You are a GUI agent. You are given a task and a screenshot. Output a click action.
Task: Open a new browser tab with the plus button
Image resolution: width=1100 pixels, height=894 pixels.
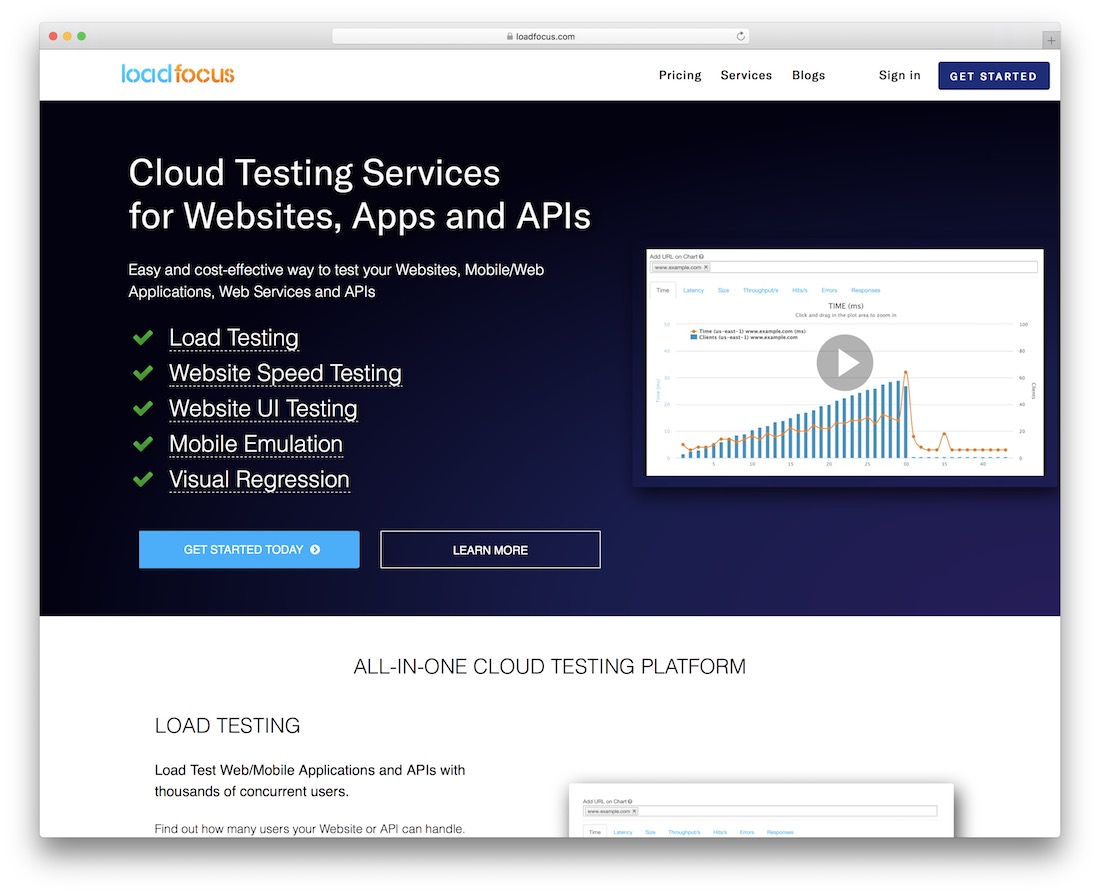point(1051,41)
